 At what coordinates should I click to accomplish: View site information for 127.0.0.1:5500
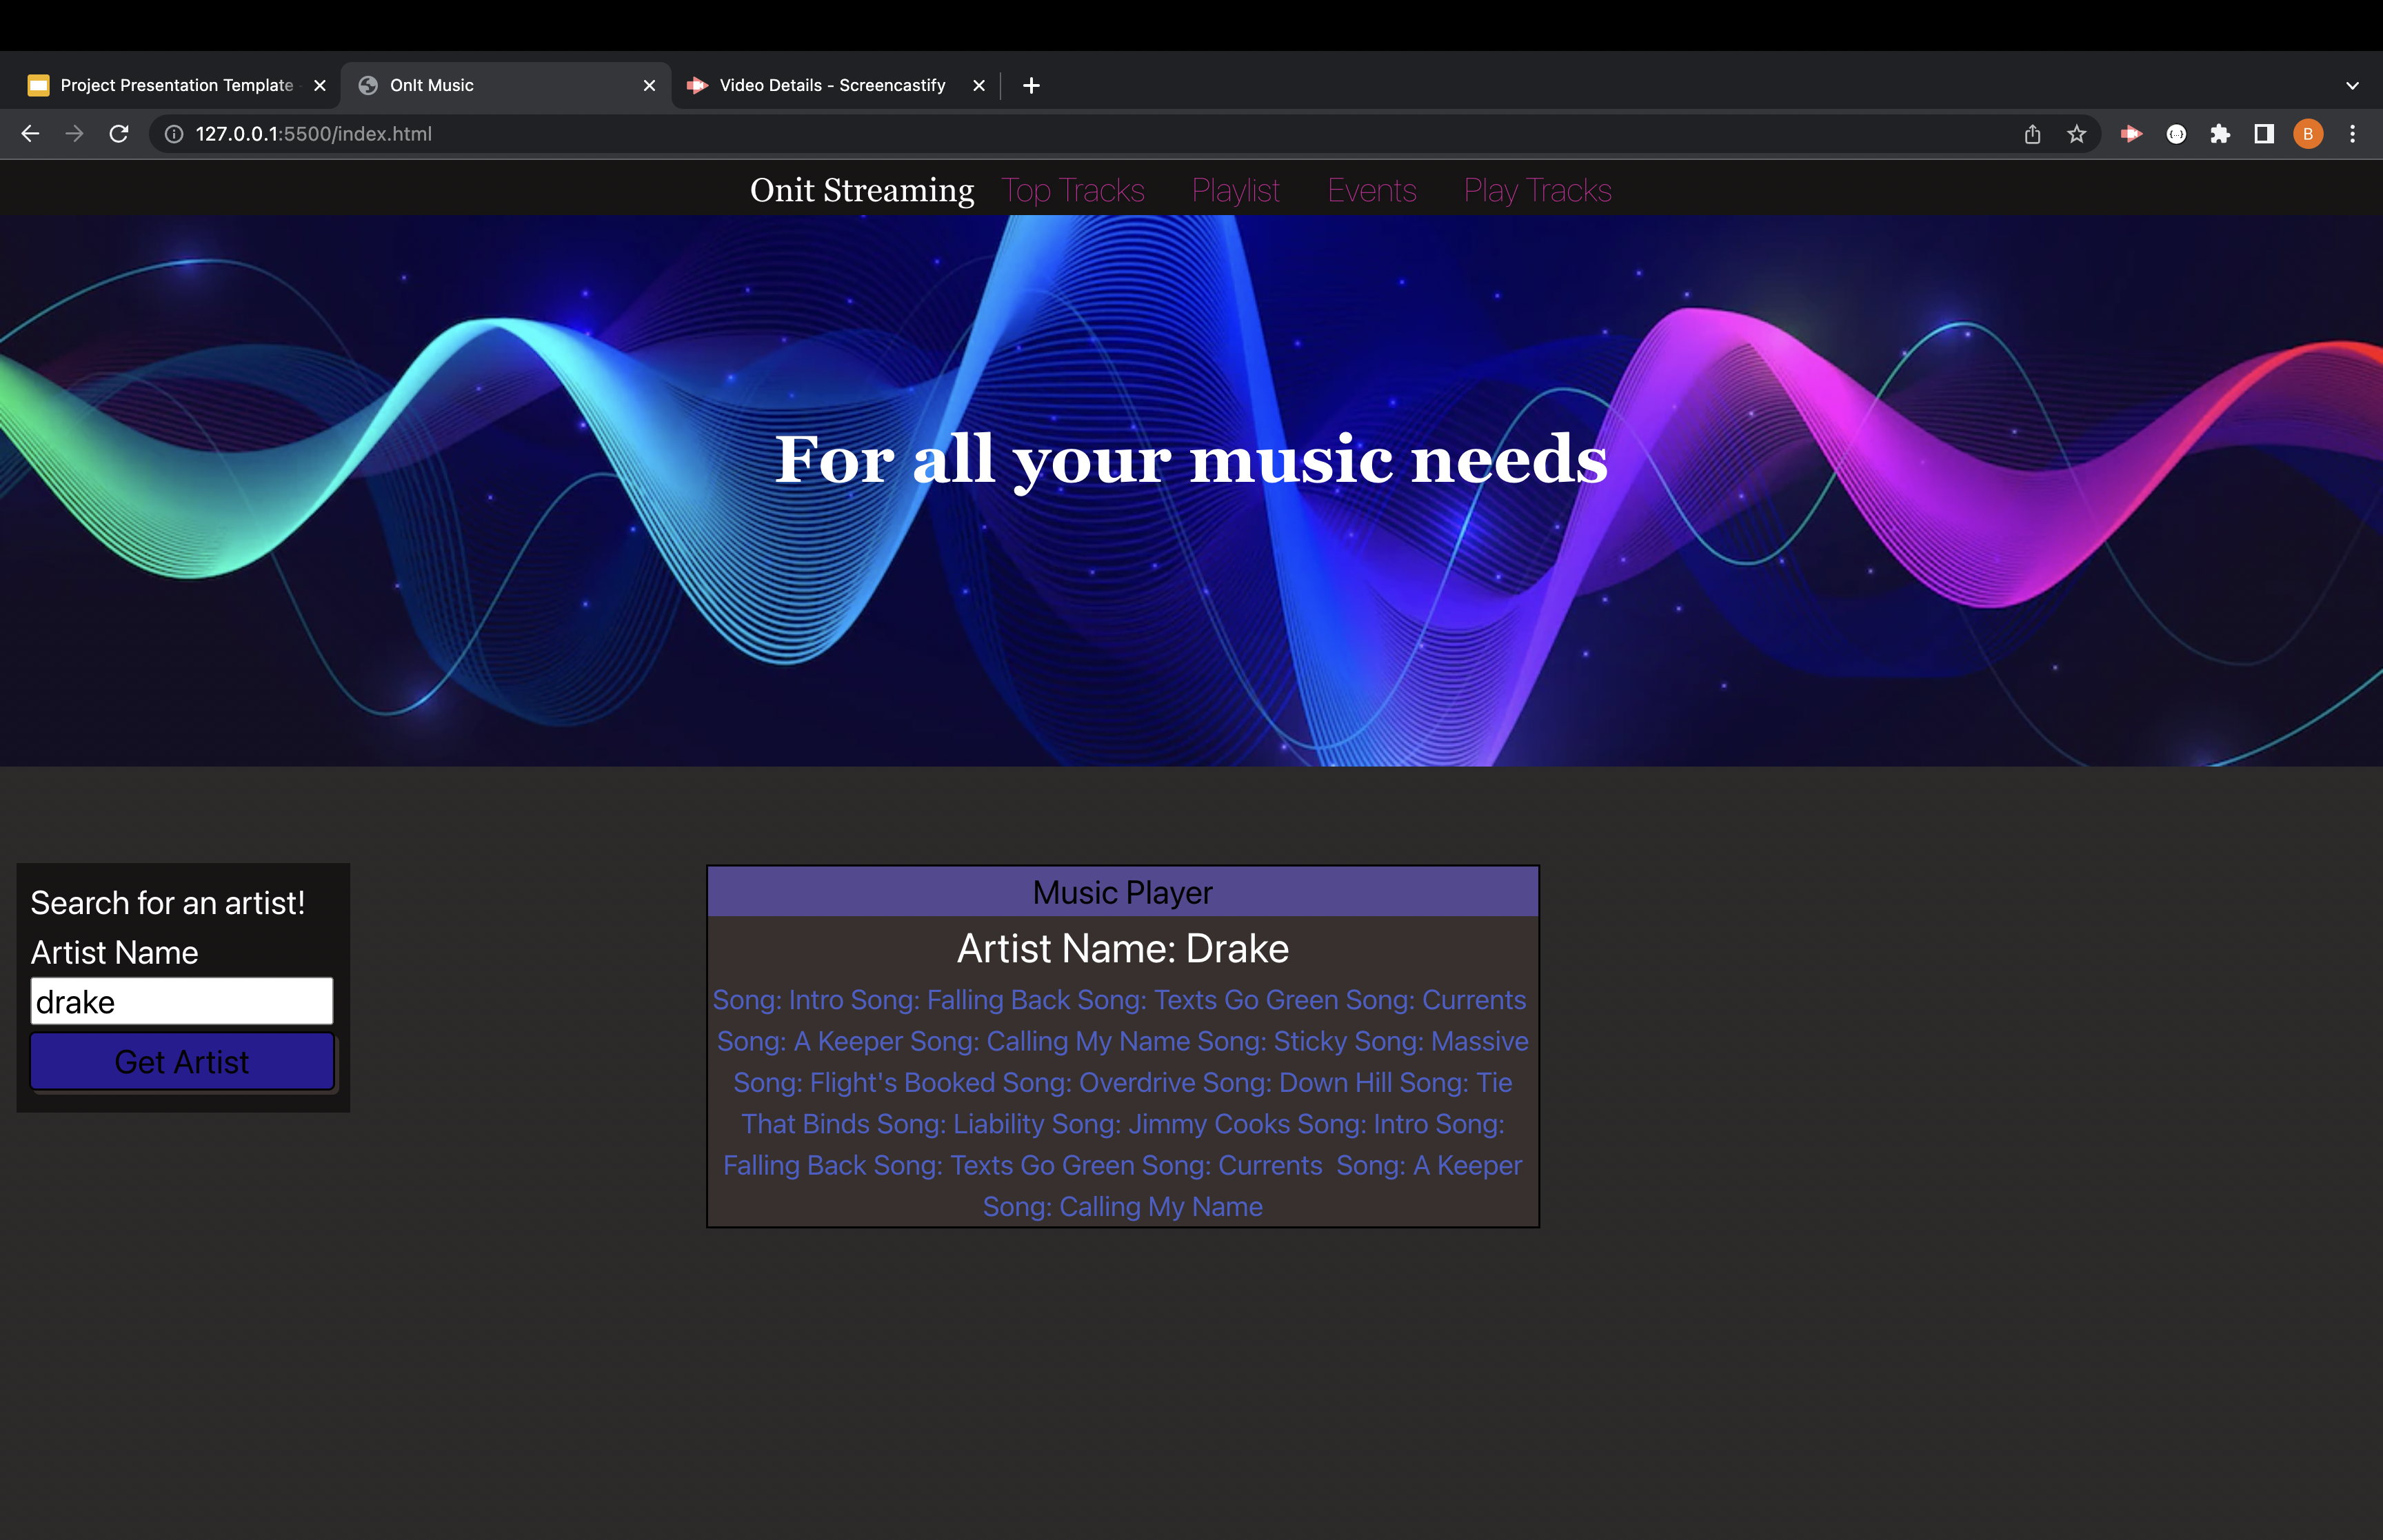click(x=173, y=133)
